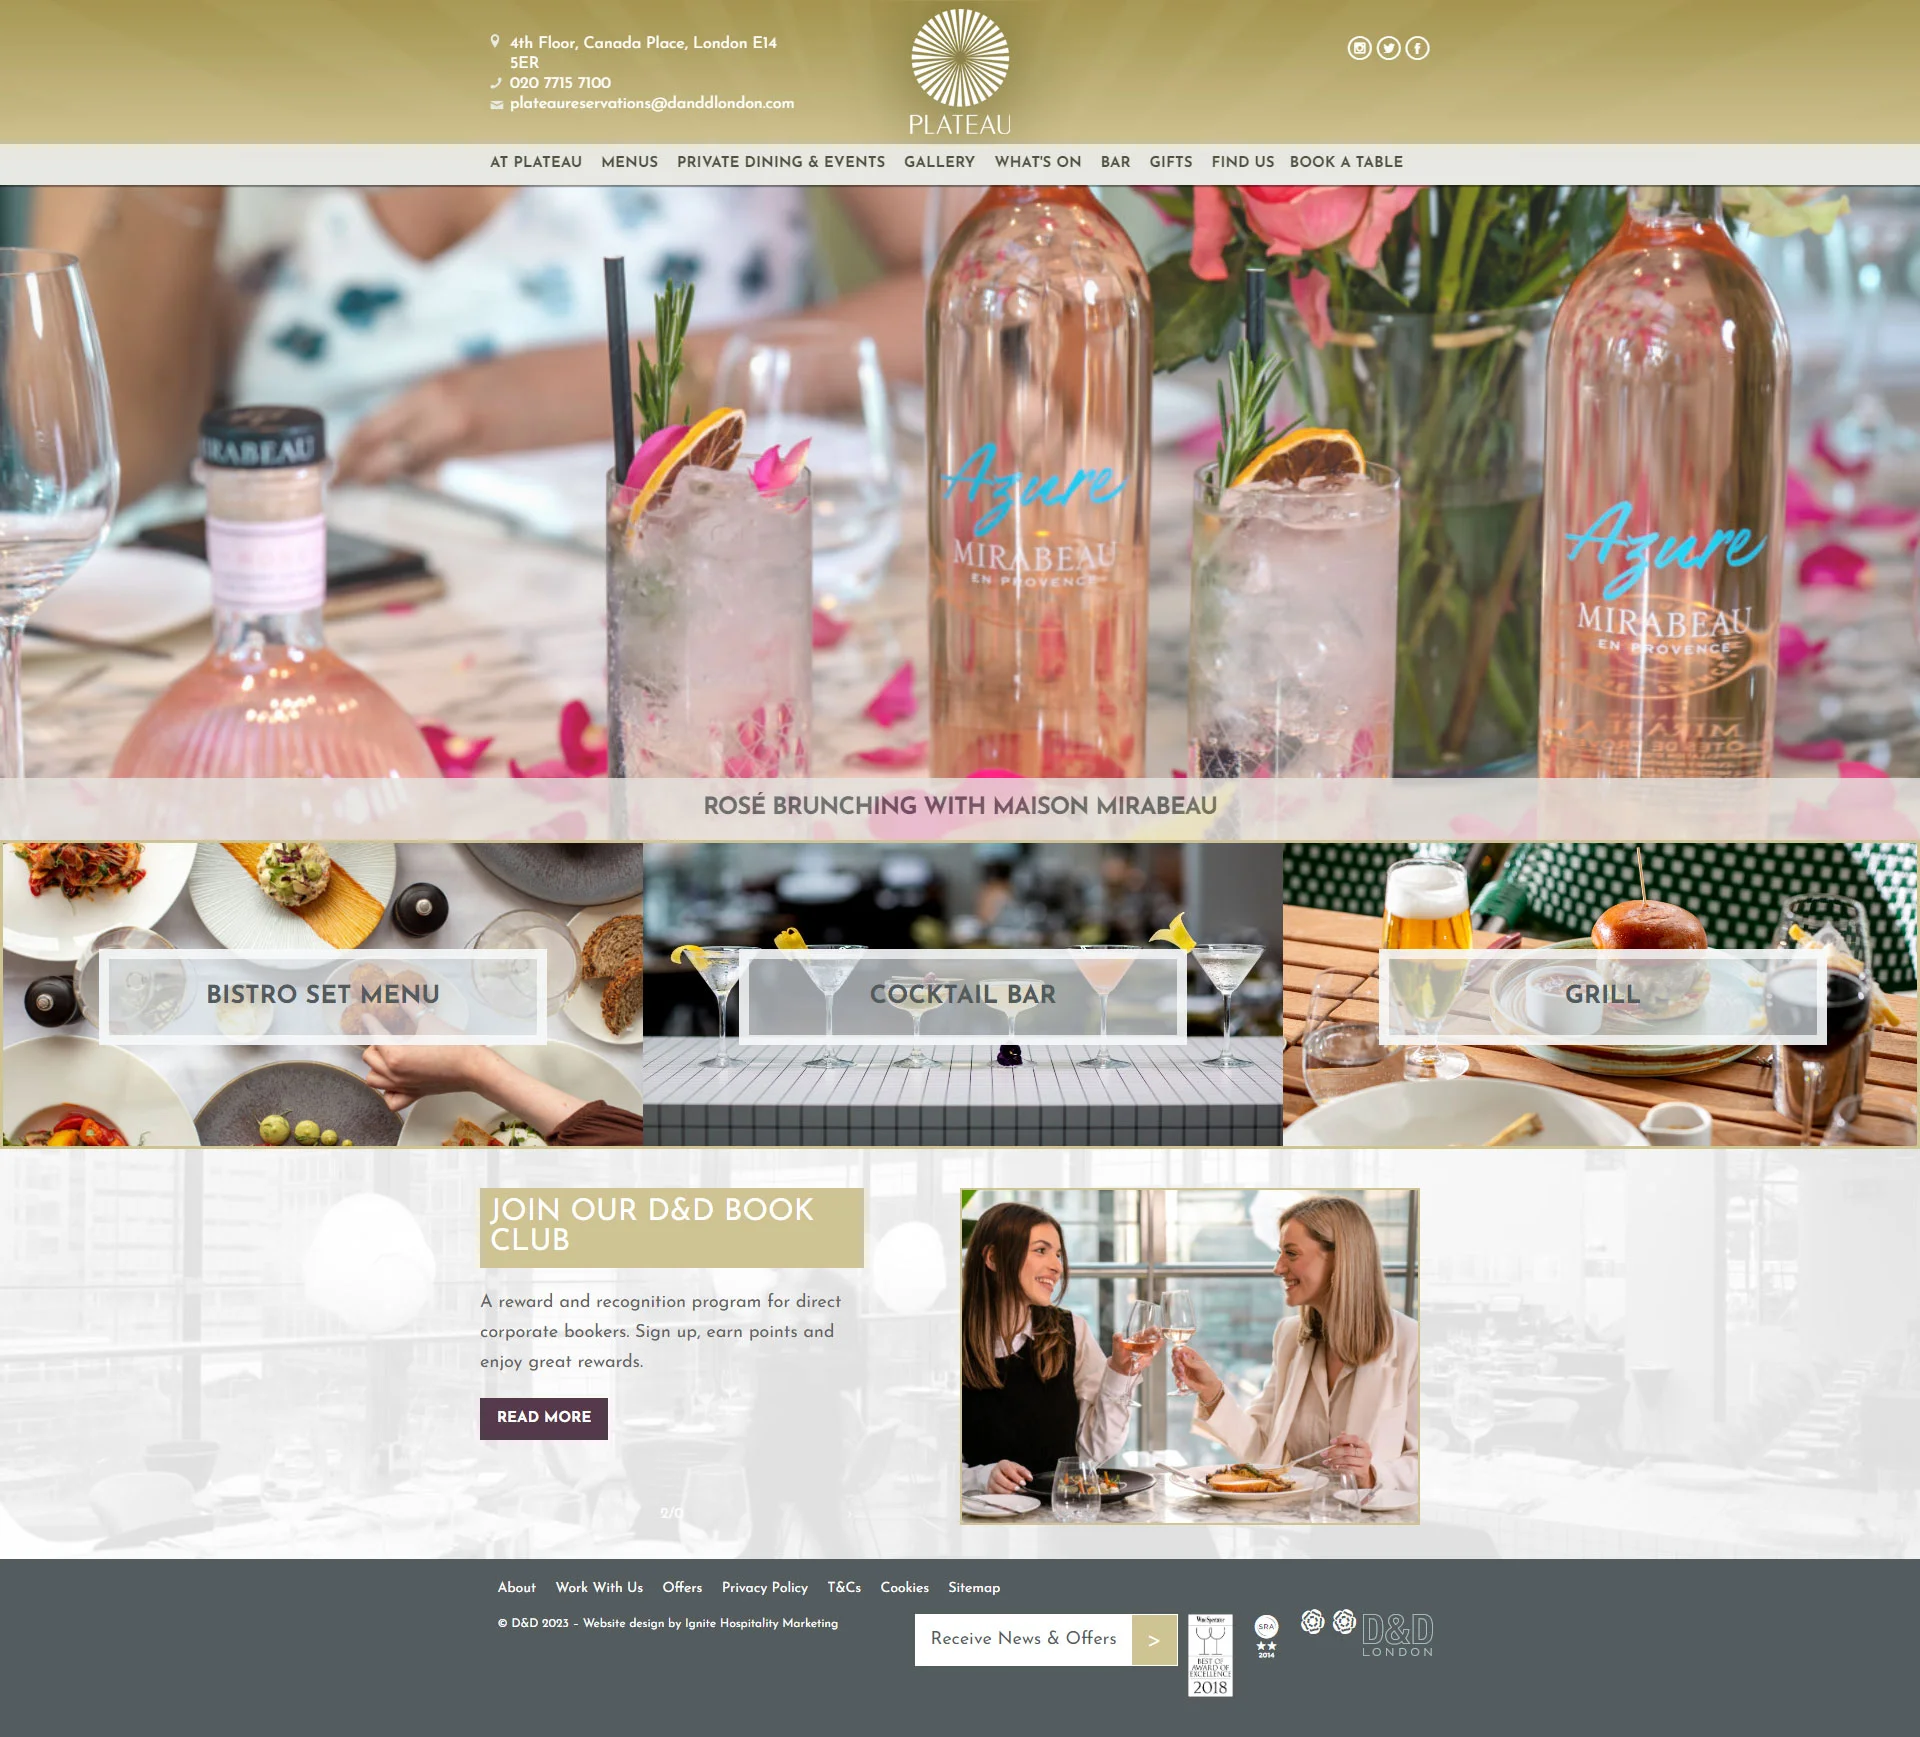Click the READ MORE button for D&D Book Club

(544, 1418)
